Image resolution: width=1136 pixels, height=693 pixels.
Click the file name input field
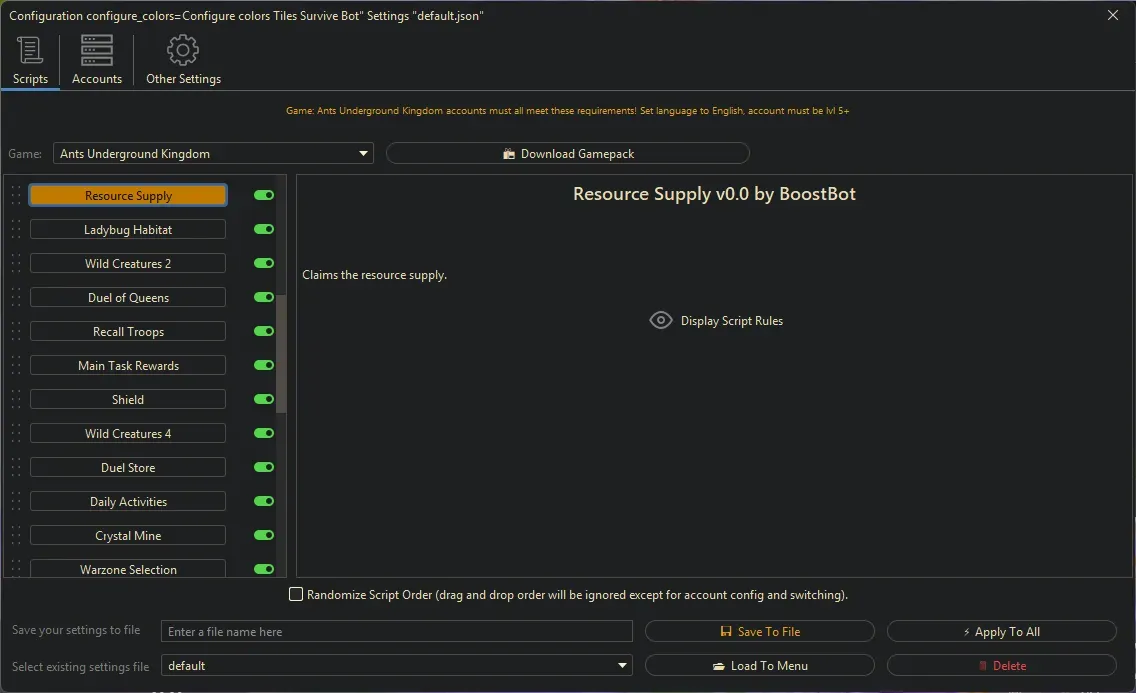pyautogui.click(x=397, y=632)
